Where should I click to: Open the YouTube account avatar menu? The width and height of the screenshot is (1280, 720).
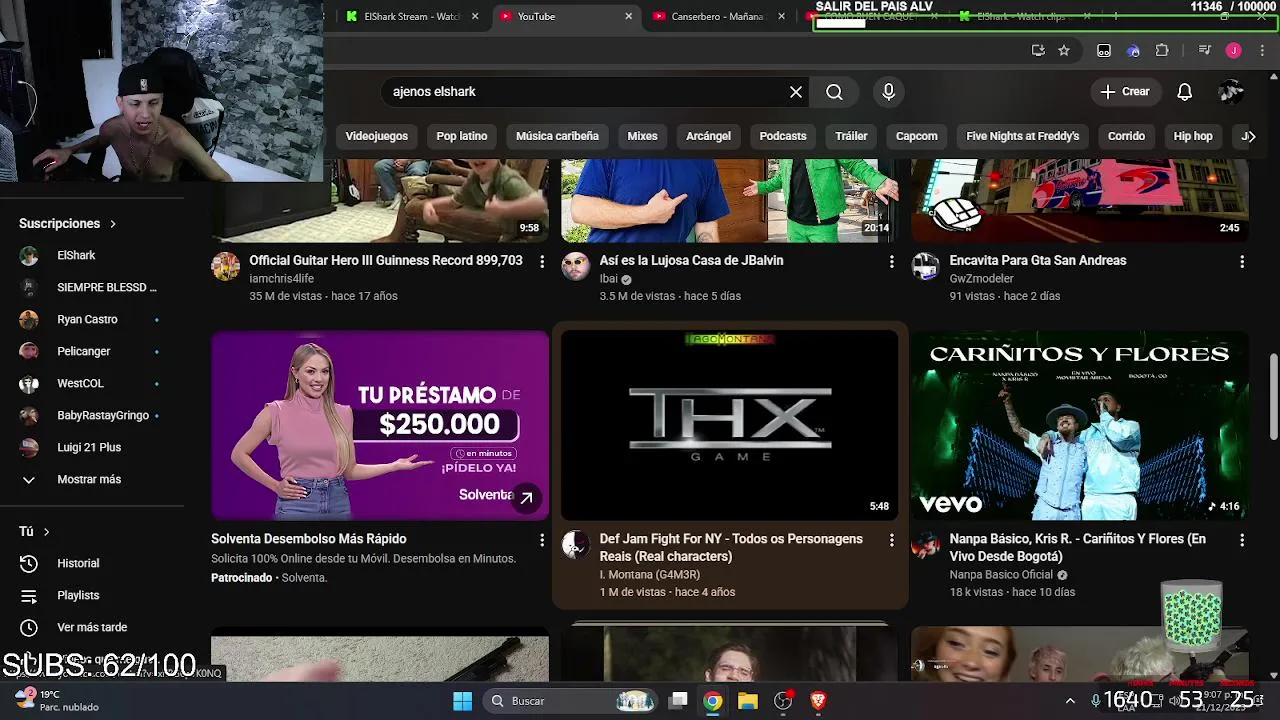(x=1231, y=92)
